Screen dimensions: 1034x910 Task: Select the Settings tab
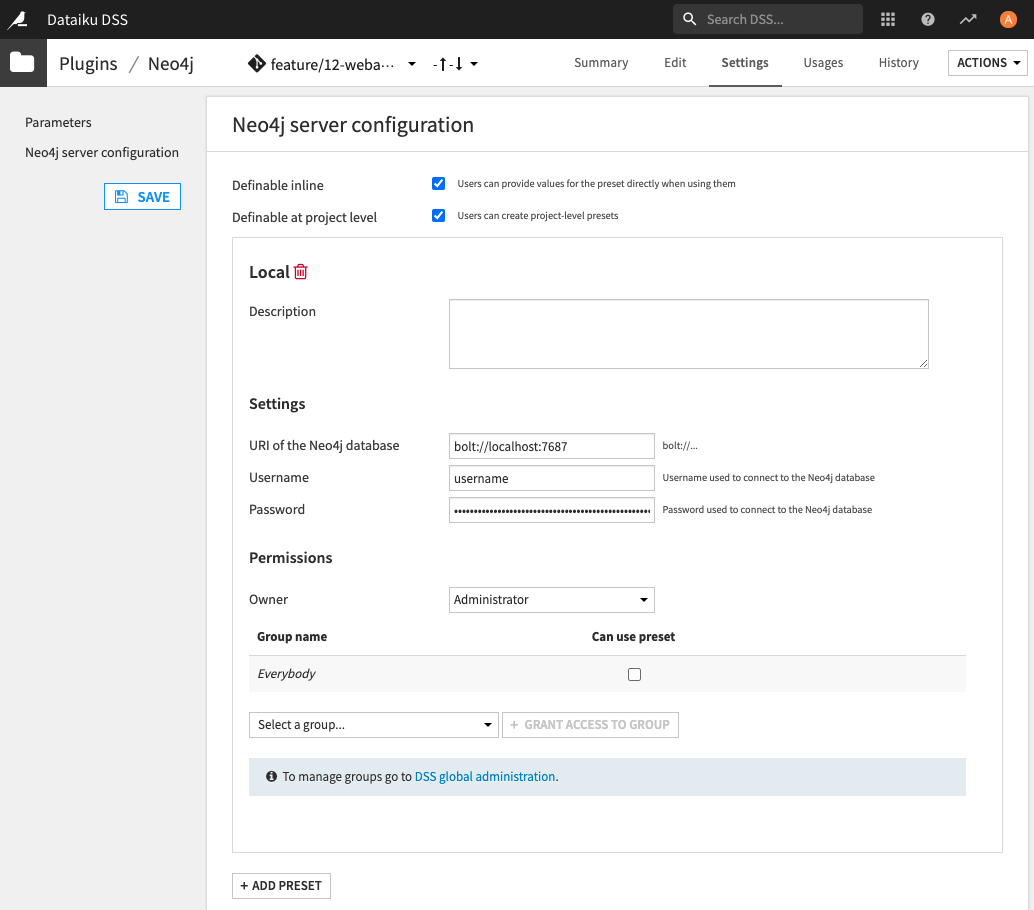(745, 63)
